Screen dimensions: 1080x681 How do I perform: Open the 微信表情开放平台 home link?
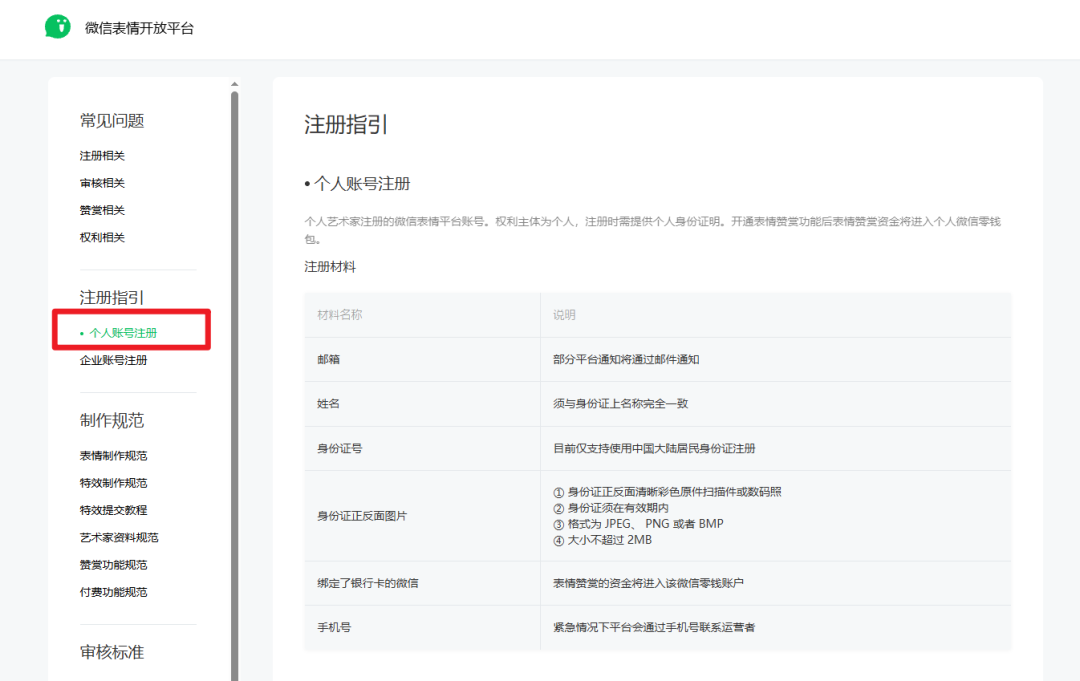[x=139, y=29]
